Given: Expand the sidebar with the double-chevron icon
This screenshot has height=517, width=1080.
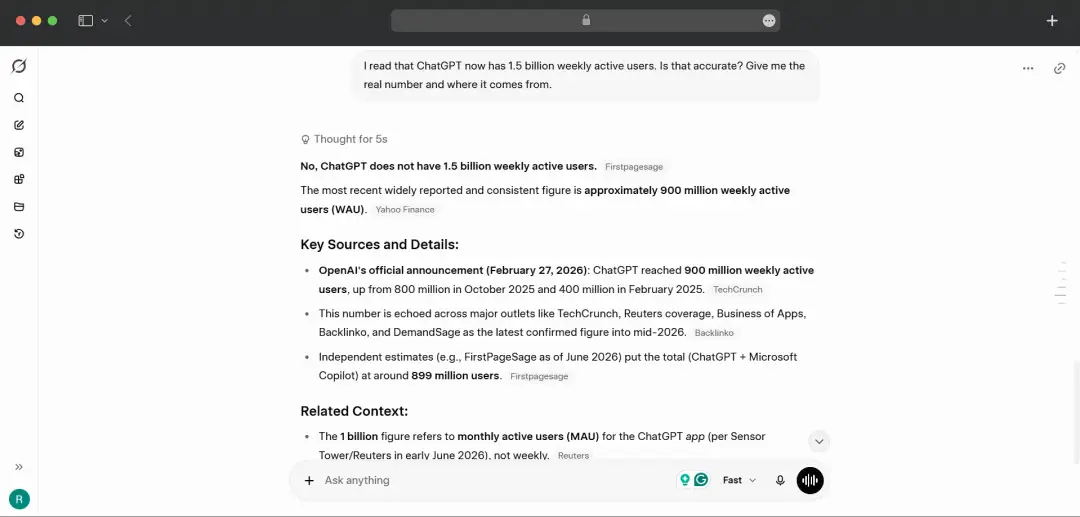Looking at the screenshot, I should 19,467.
